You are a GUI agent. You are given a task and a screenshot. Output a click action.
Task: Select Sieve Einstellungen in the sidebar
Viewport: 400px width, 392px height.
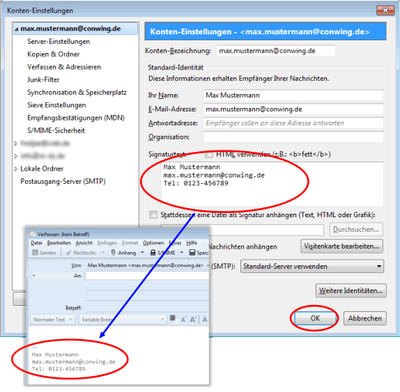pos(57,105)
